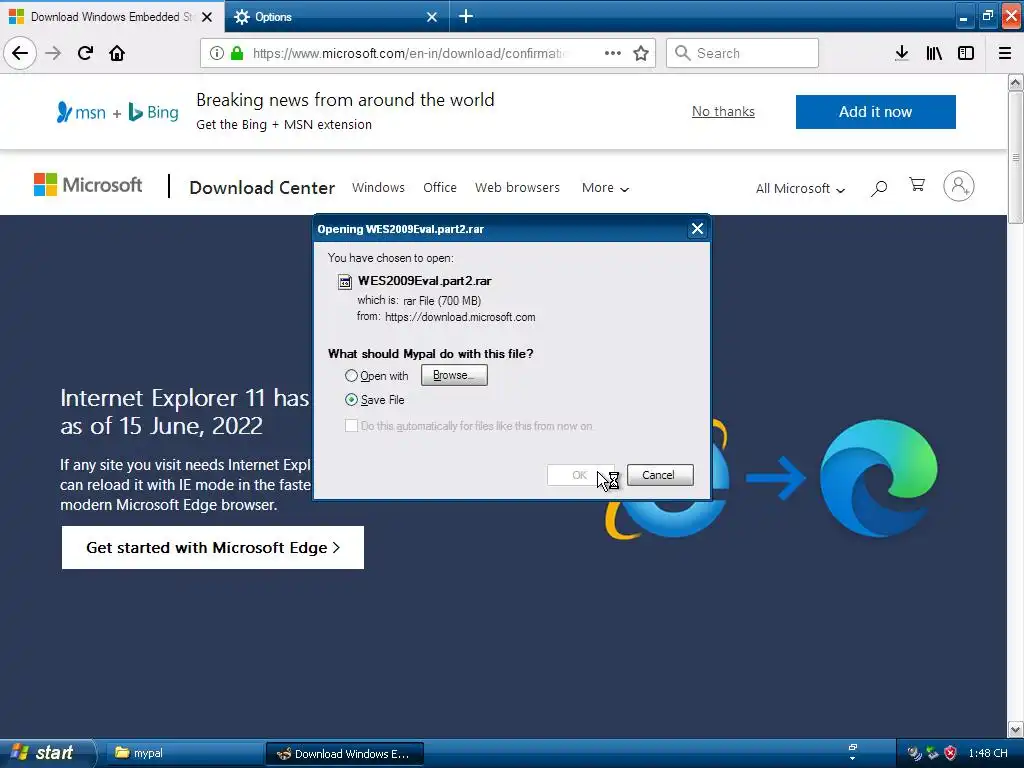The height and width of the screenshot is (768, 1024).
Task: Switch to the Options tab
Action: 336,17
